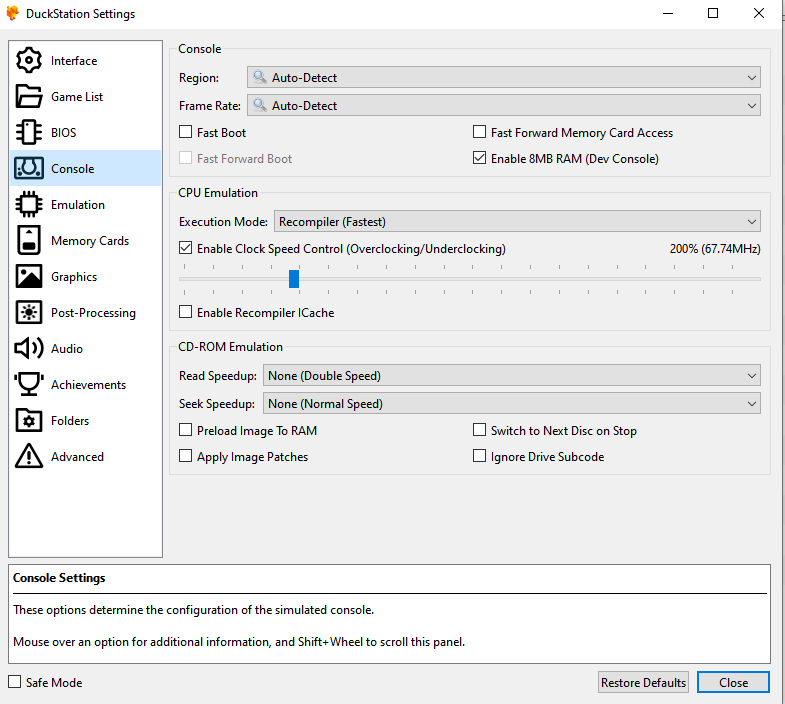Open Memory Cards settings
This screenshot has height=704, width=785.
point(86,241)
